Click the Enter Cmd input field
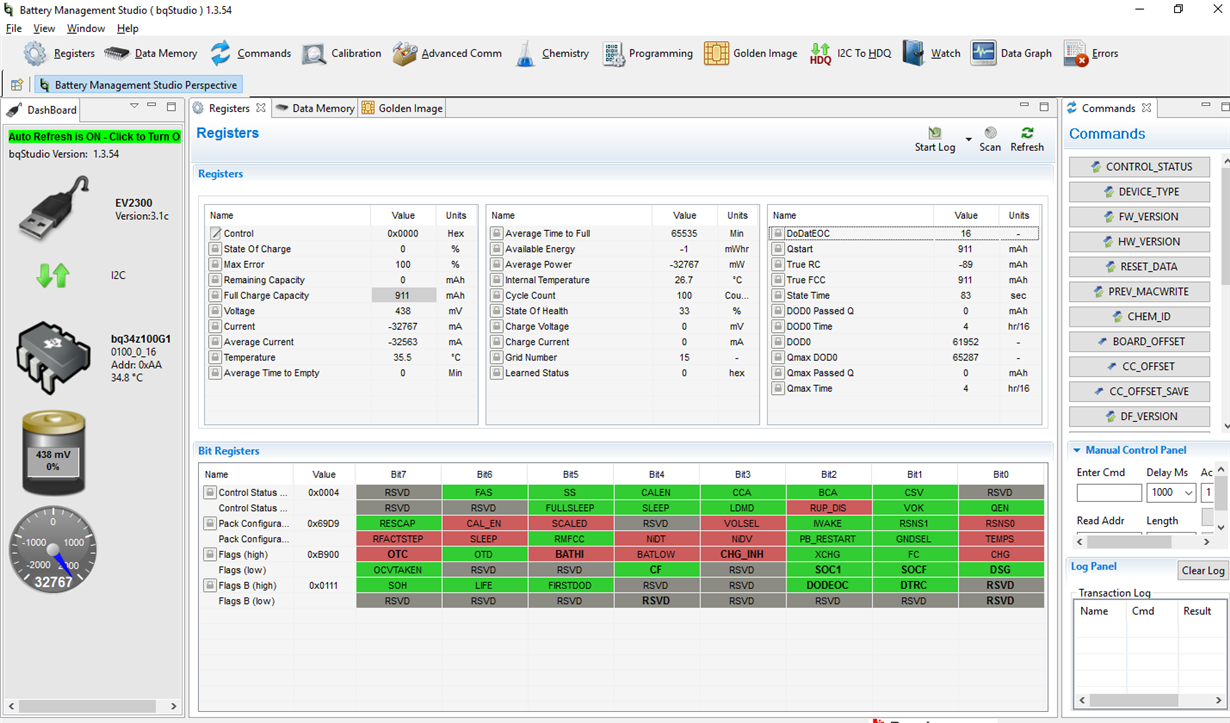 point(1109,493)
